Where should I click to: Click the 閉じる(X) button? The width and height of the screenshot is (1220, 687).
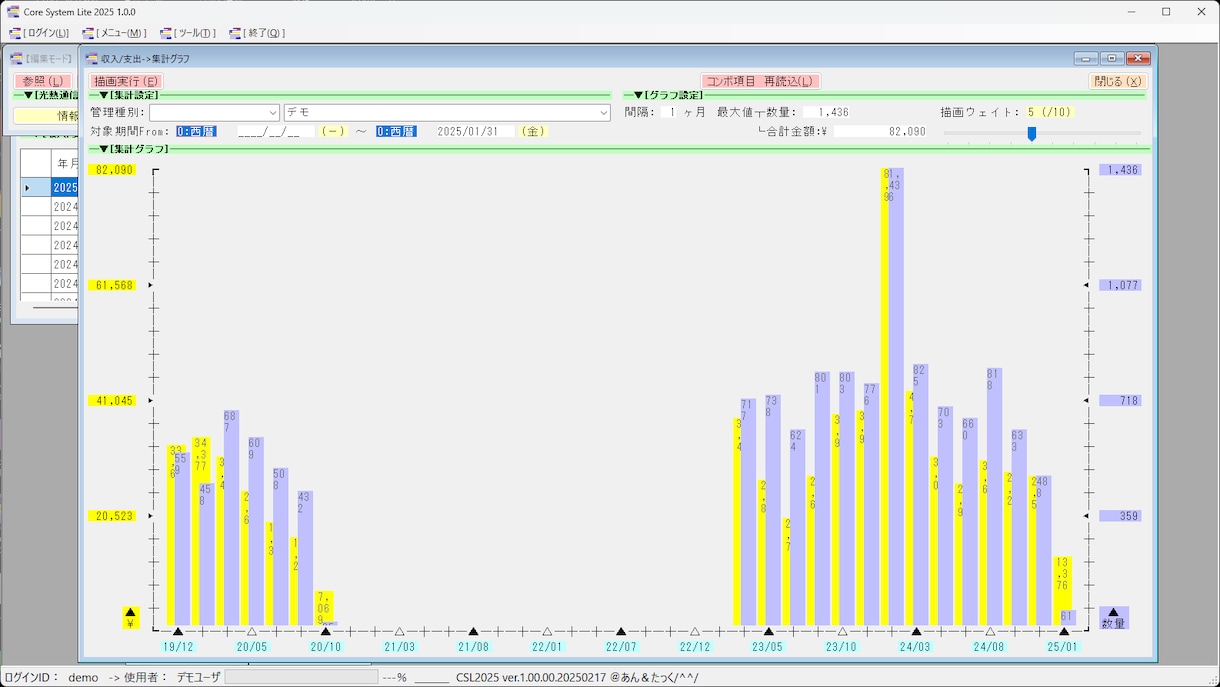tap(1117, 81)
